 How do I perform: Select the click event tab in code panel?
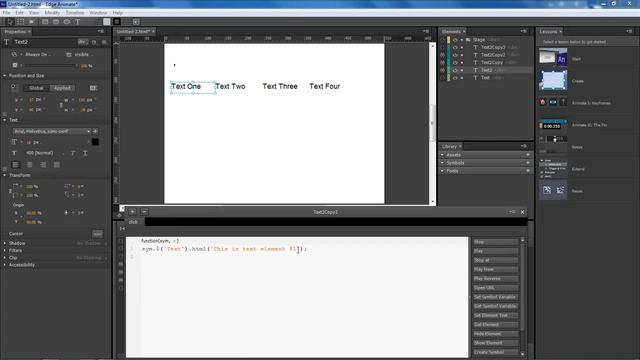point(133,222)
